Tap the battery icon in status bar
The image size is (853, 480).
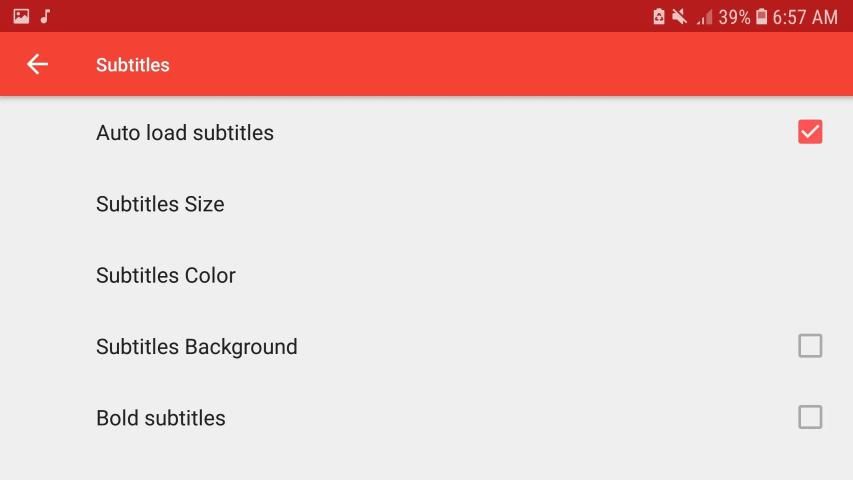(762, 17)
